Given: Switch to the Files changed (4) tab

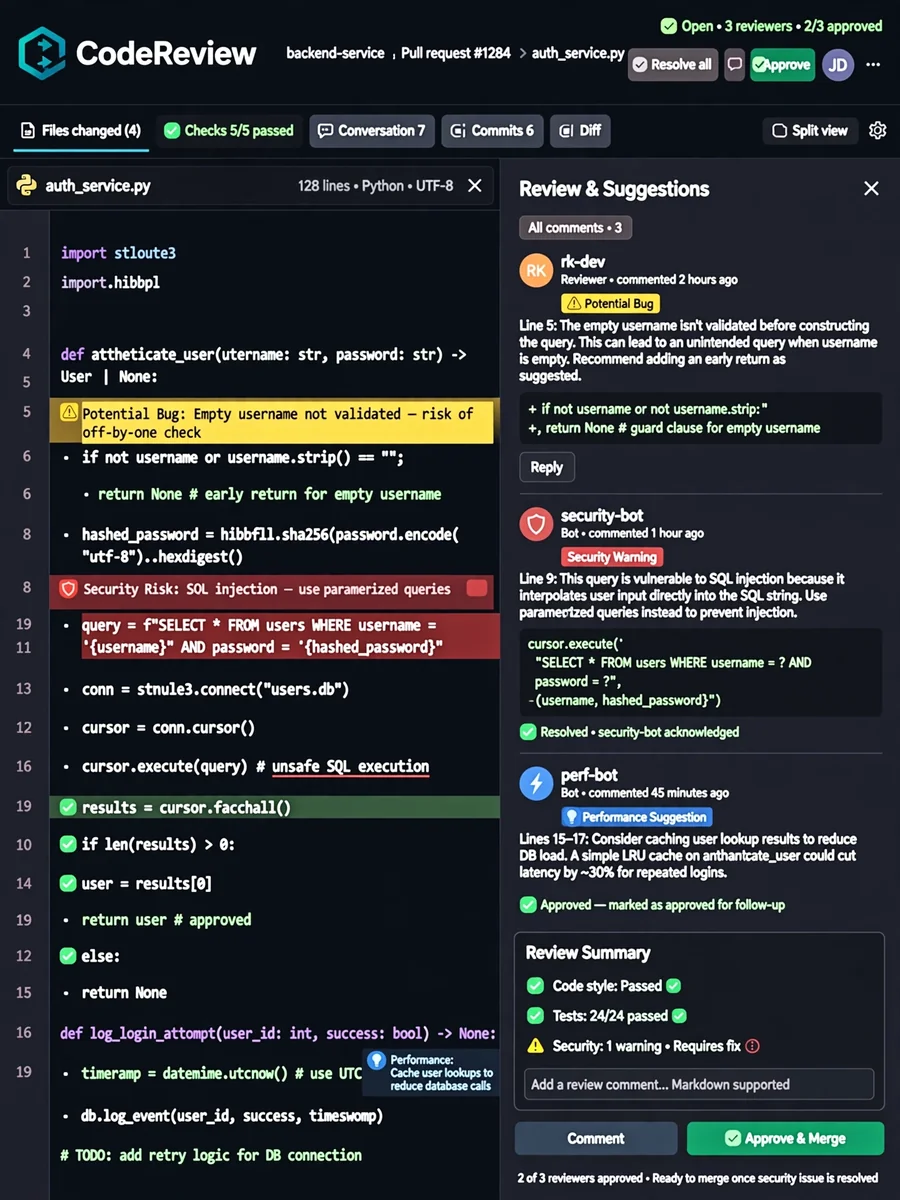Looking at the screenshot, I should pyautogui.click(x=81, y=131).
